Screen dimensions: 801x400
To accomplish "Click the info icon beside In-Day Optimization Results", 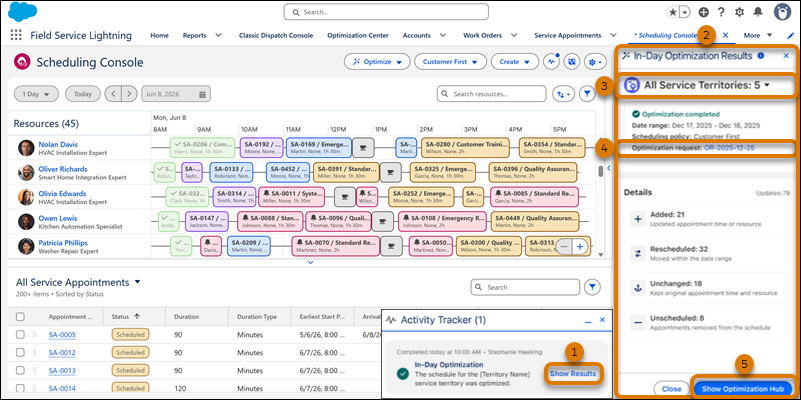I will 761,55.
